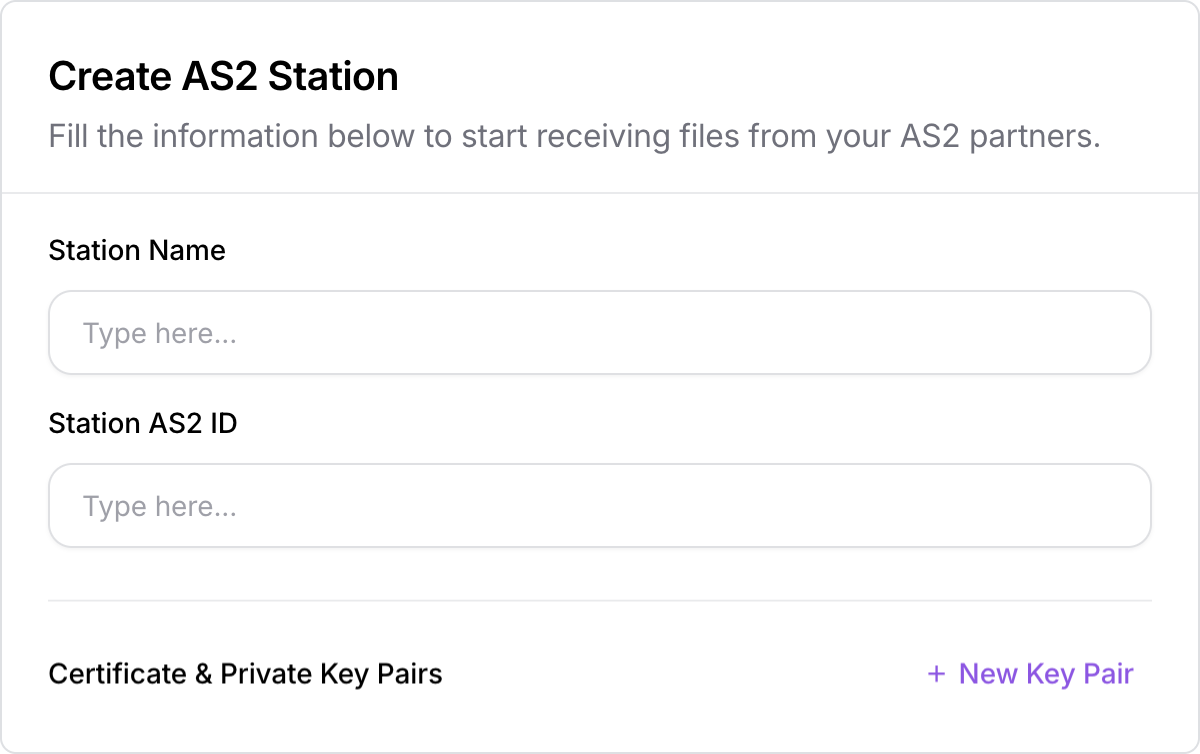This screenshot has width=1200, height=754.
Task: Focus the Station AS2 ID input field
Action: 600,505
